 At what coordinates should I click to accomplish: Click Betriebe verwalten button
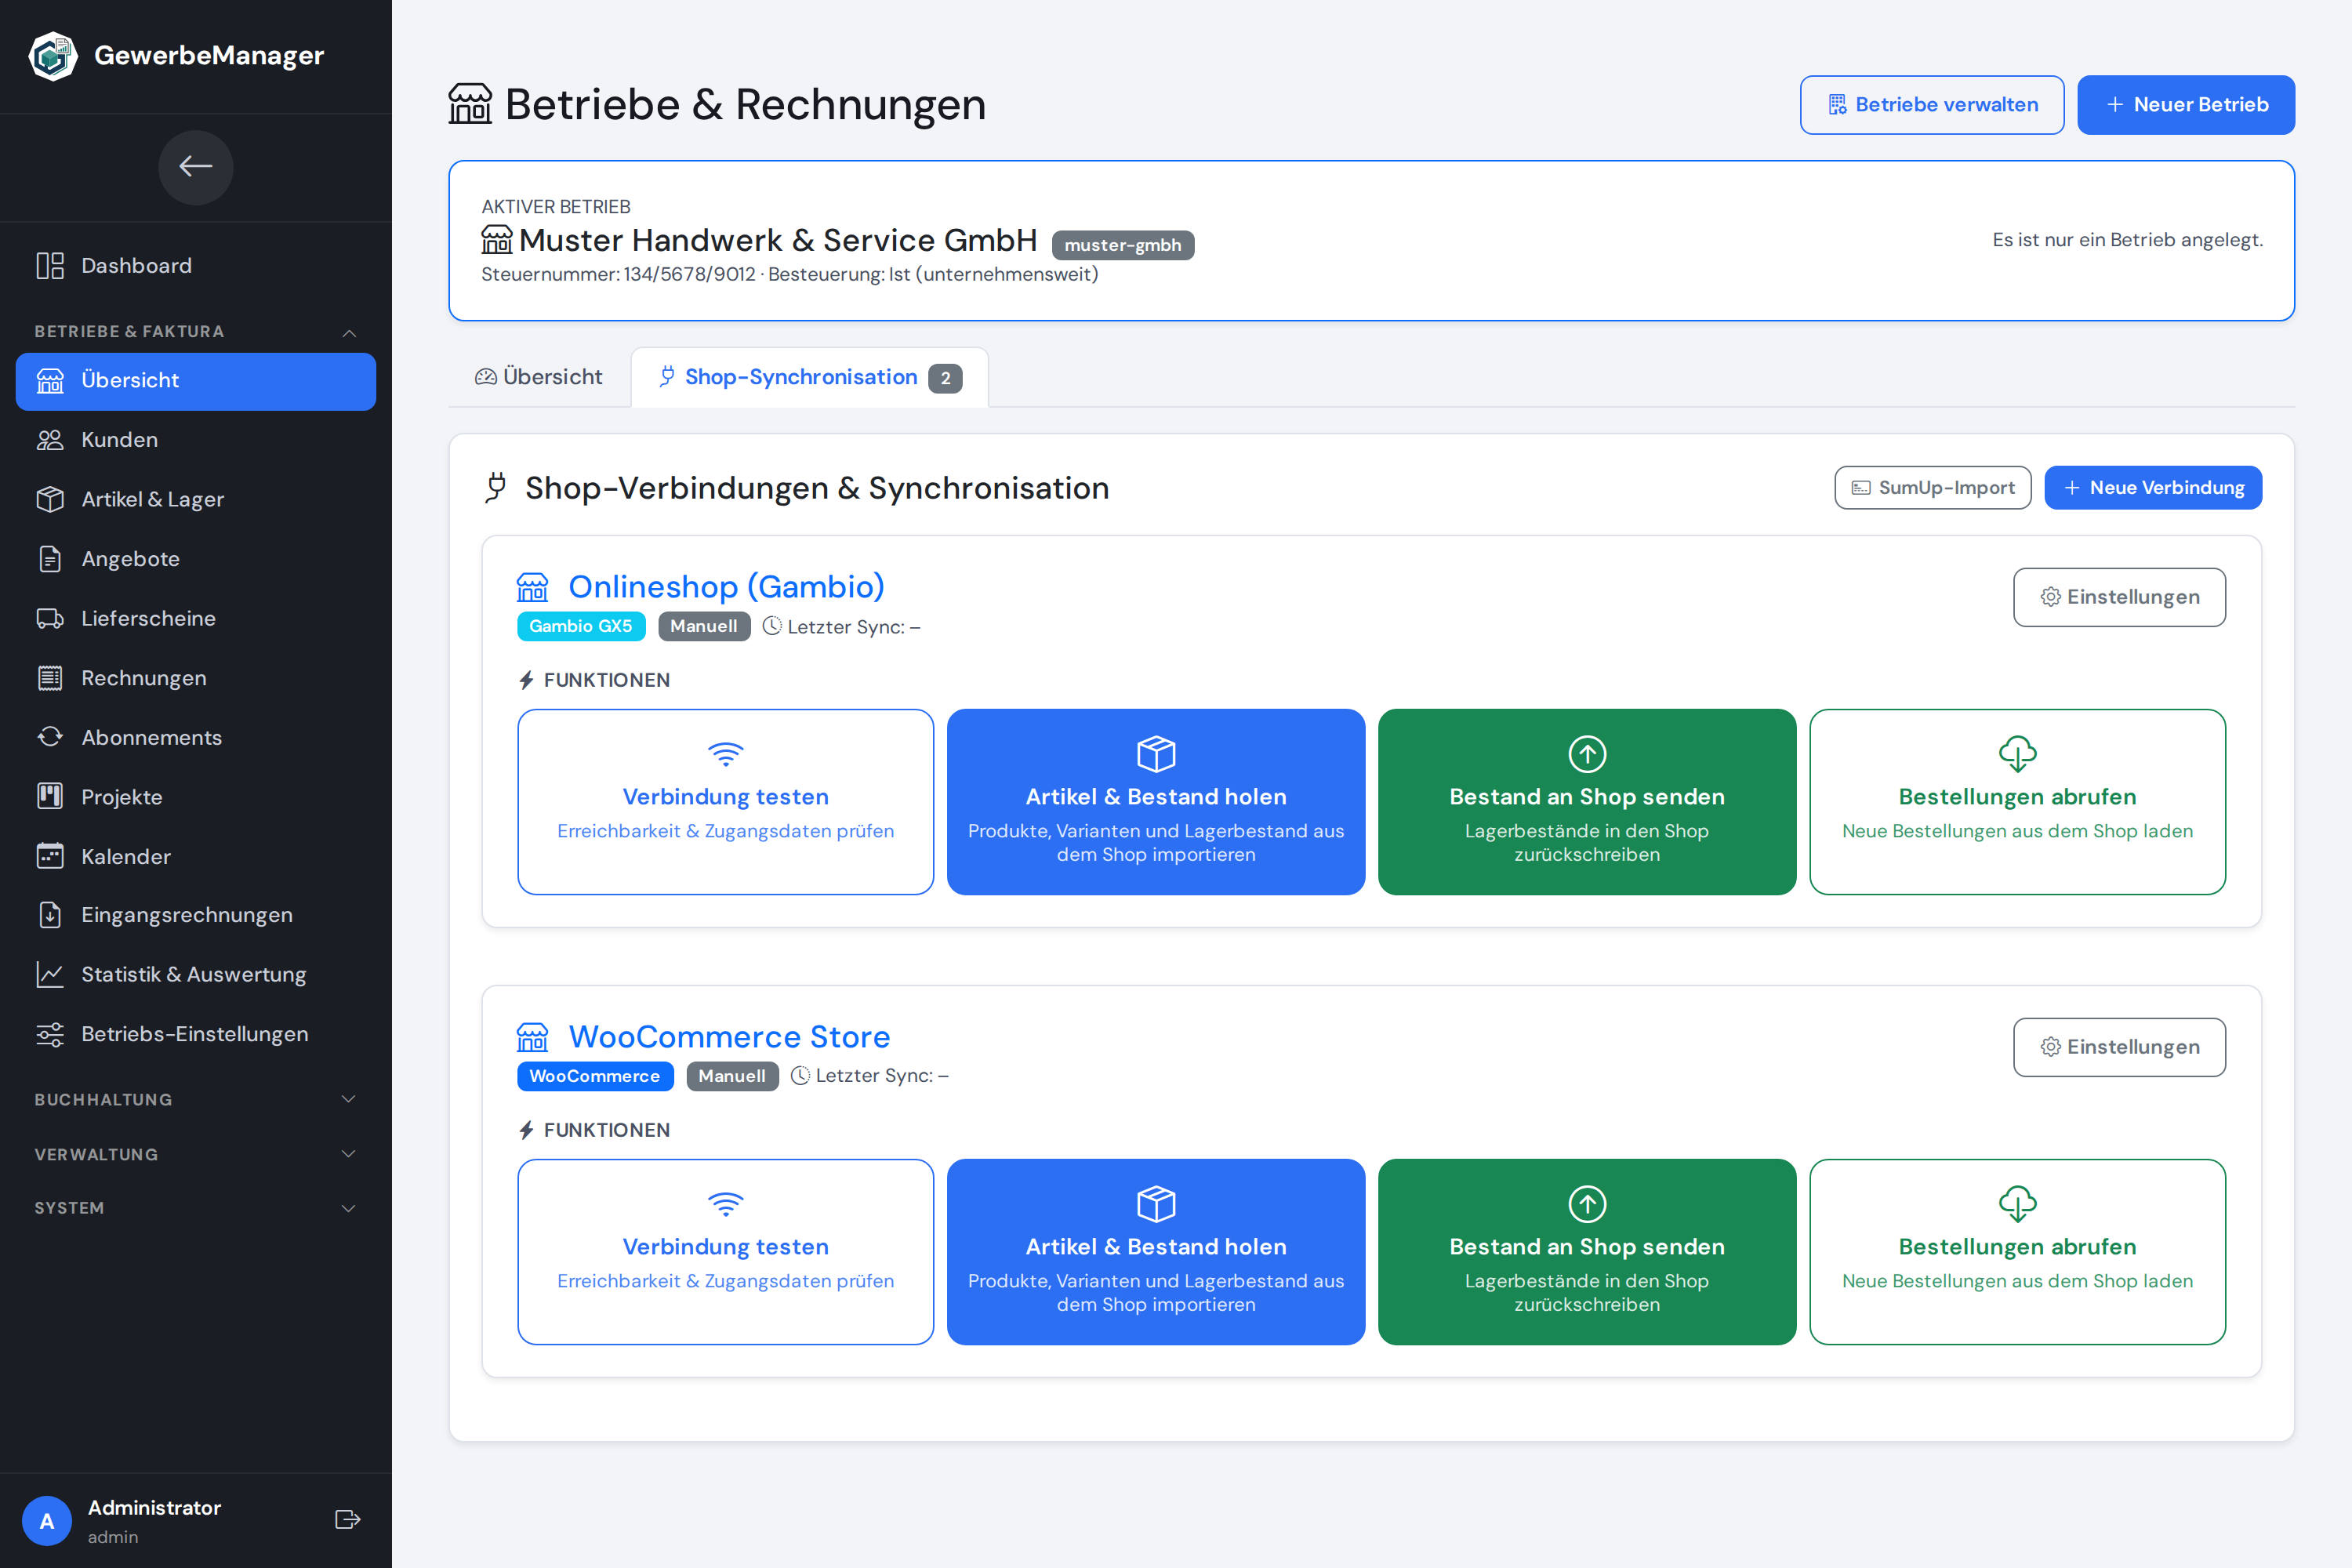1932,105
